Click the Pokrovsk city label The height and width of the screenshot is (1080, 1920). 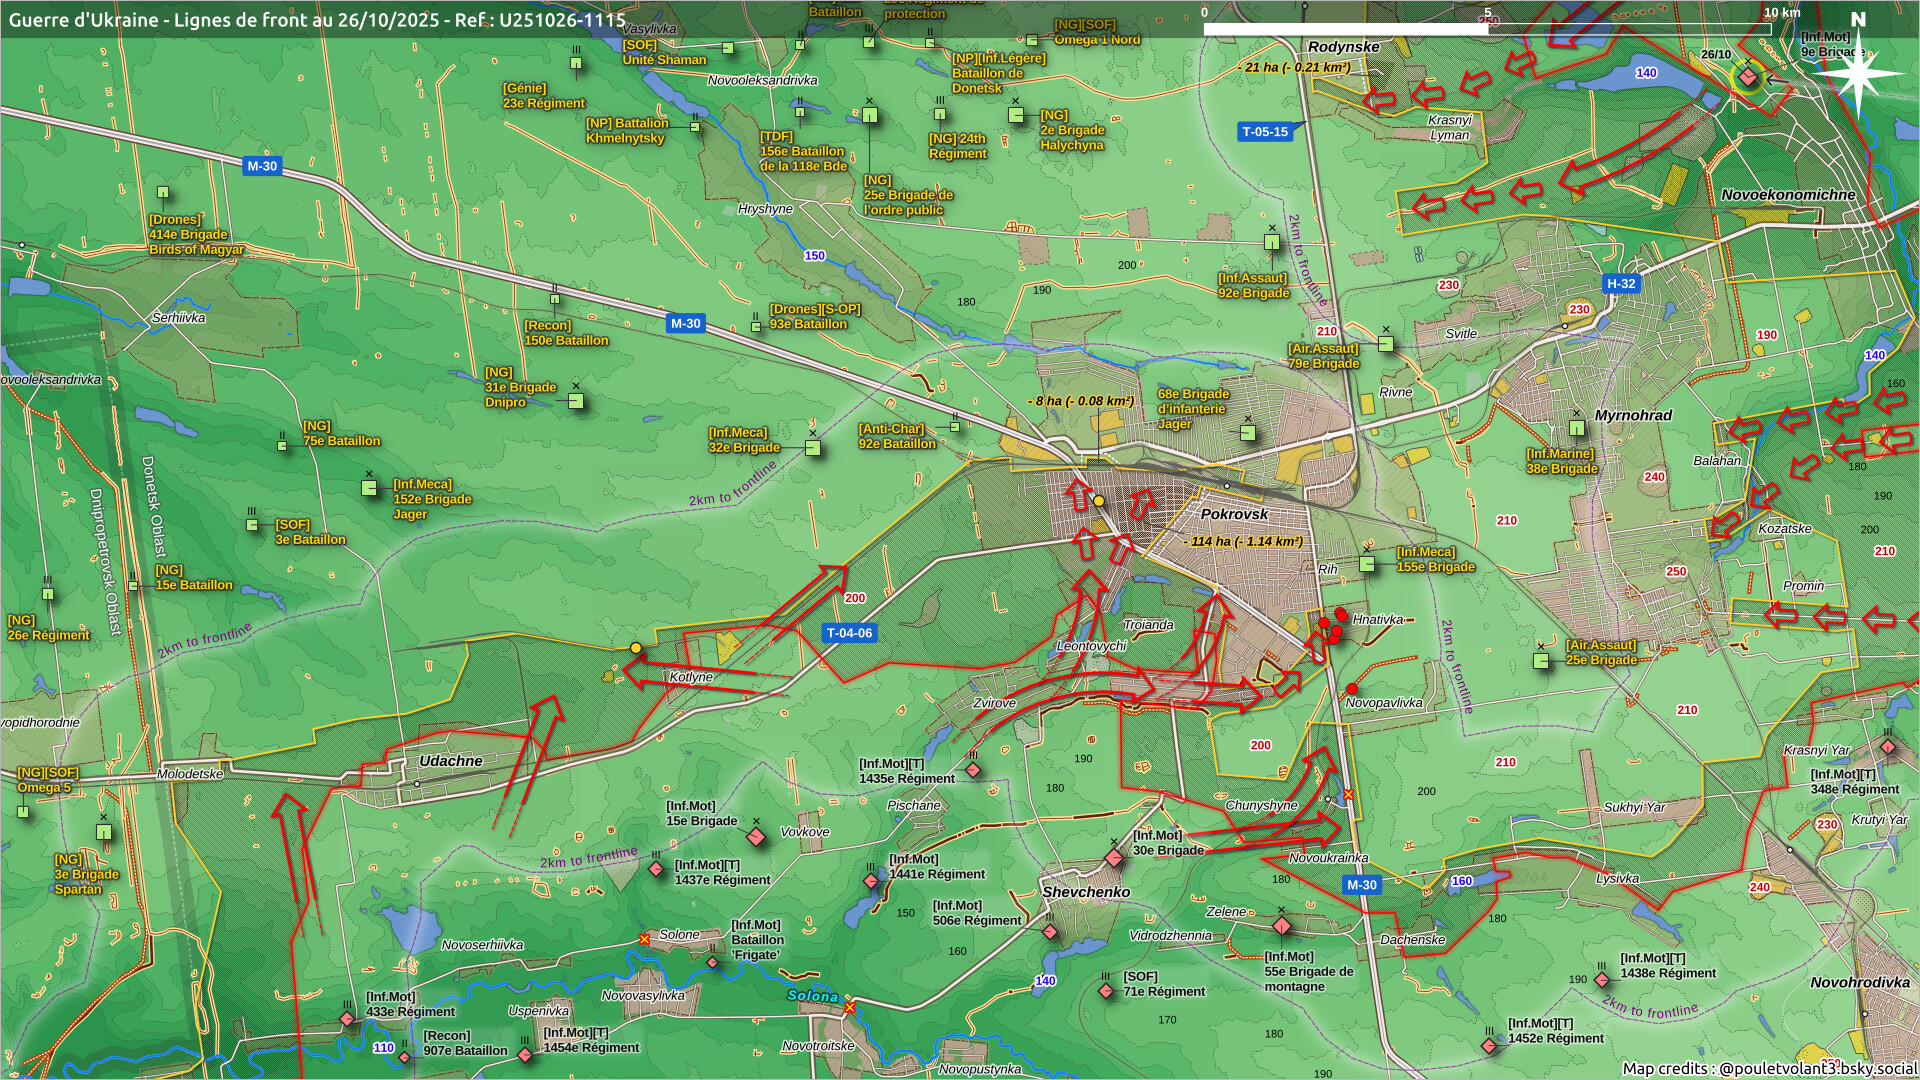(x=1233, y=514)
